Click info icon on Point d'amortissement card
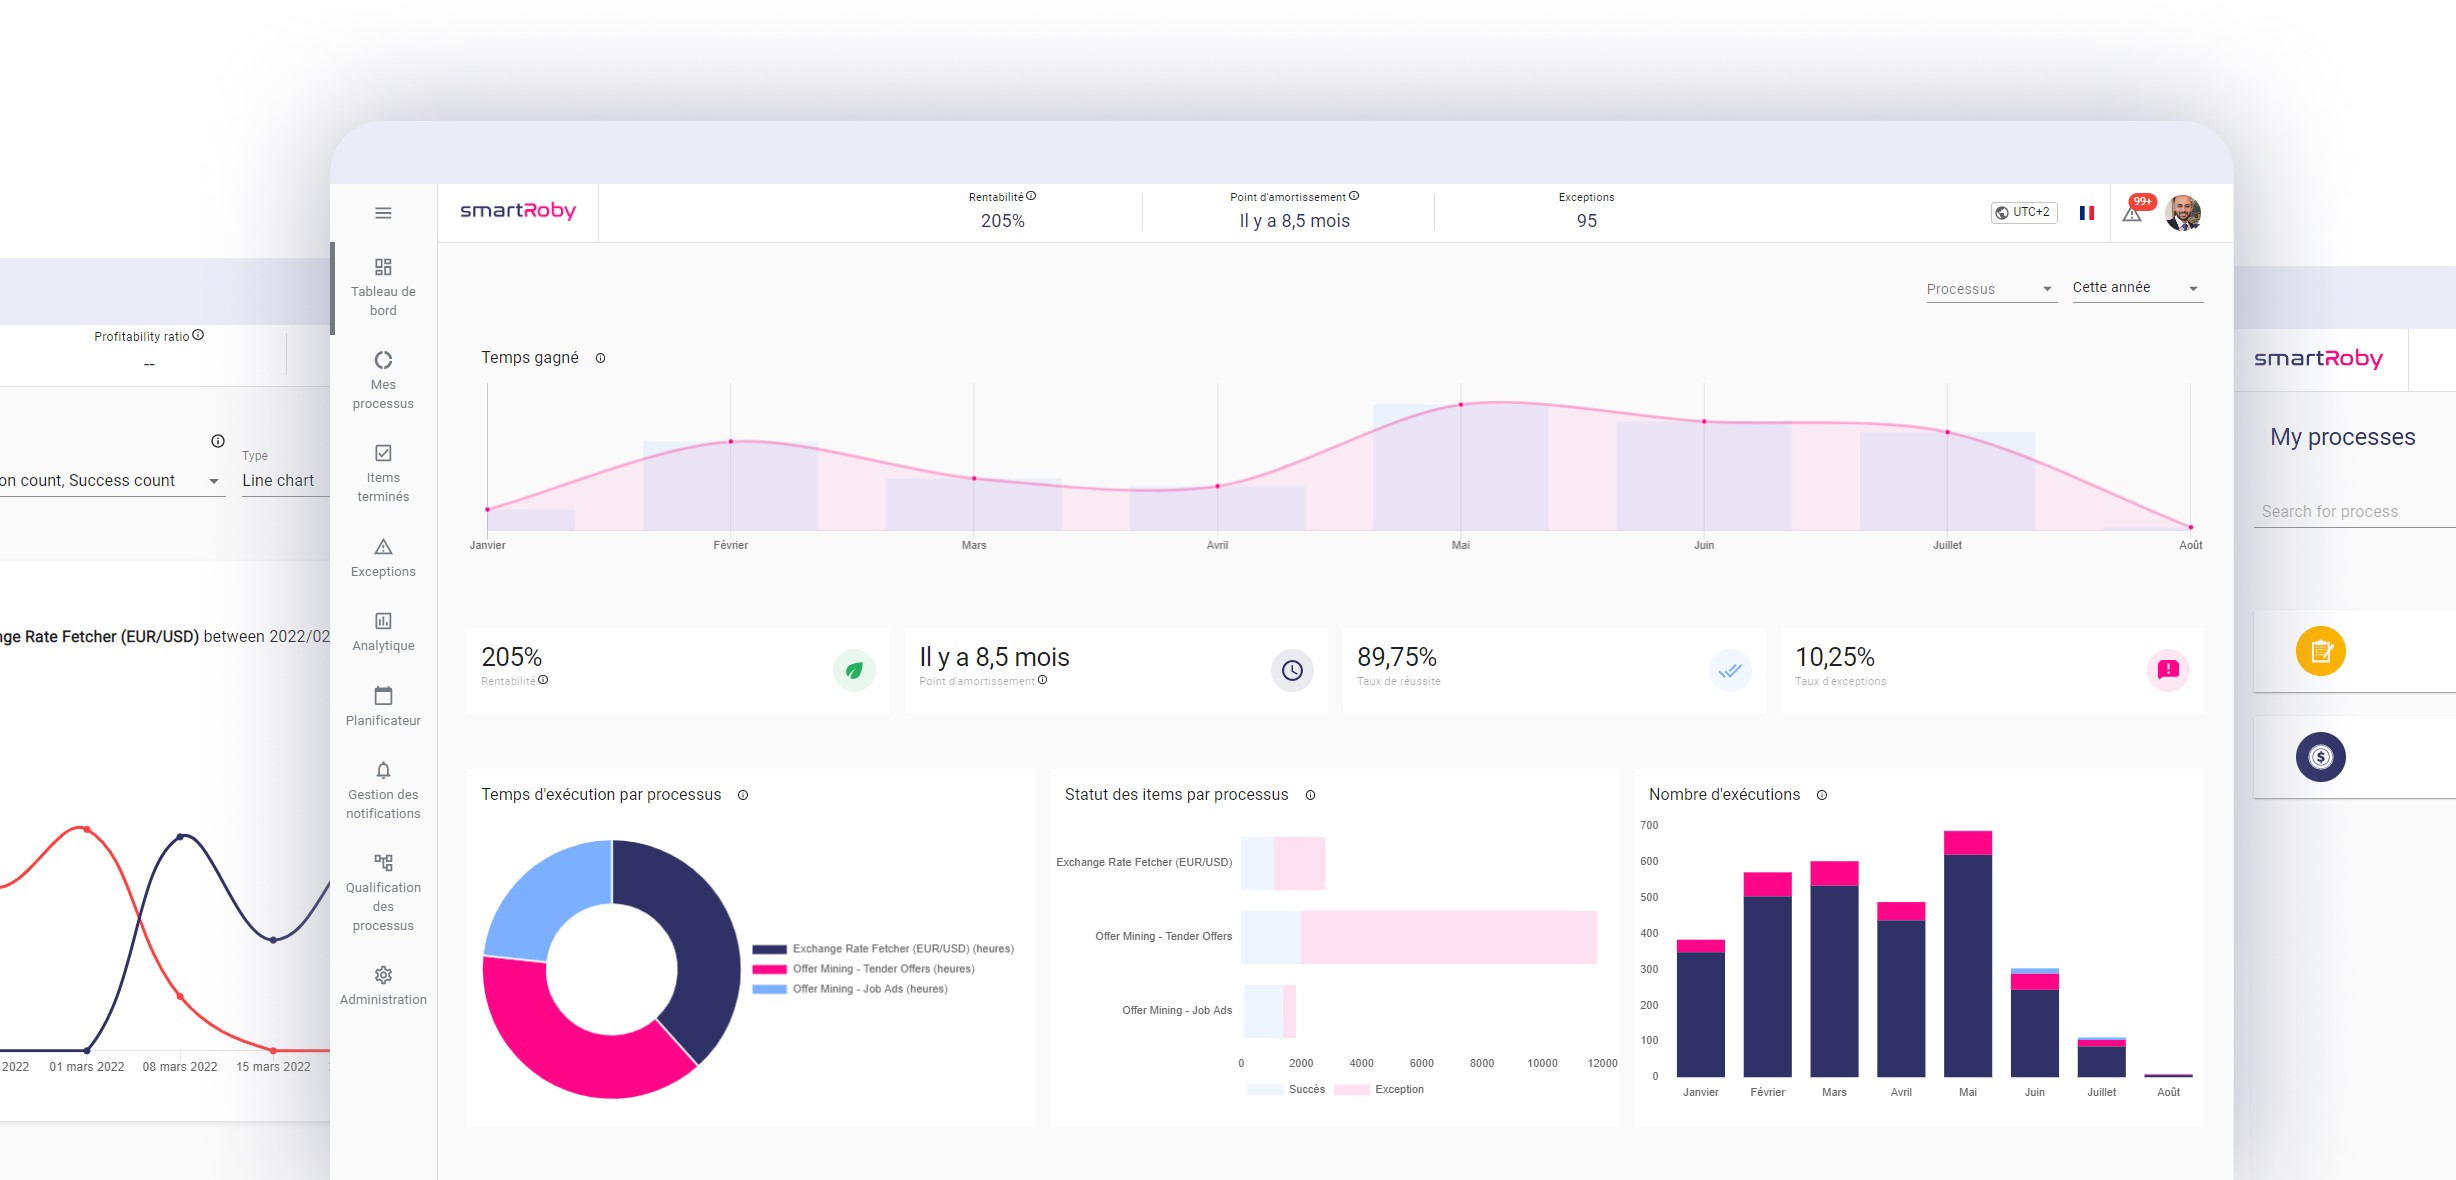This screenshot has width=2456, height=1180. pyautogui.click(x=1043, y=680)
